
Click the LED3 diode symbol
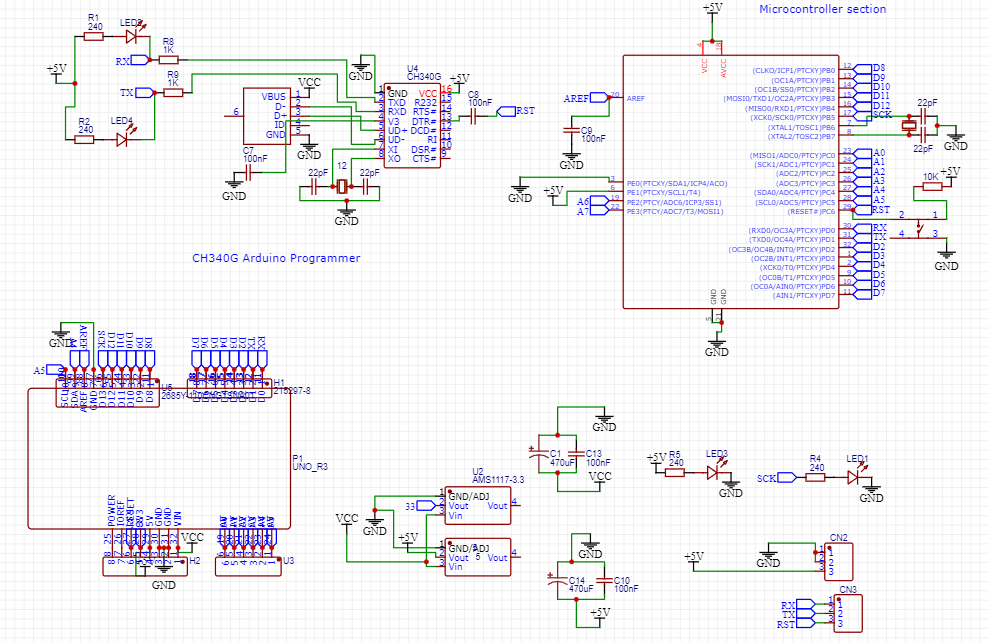713,472
